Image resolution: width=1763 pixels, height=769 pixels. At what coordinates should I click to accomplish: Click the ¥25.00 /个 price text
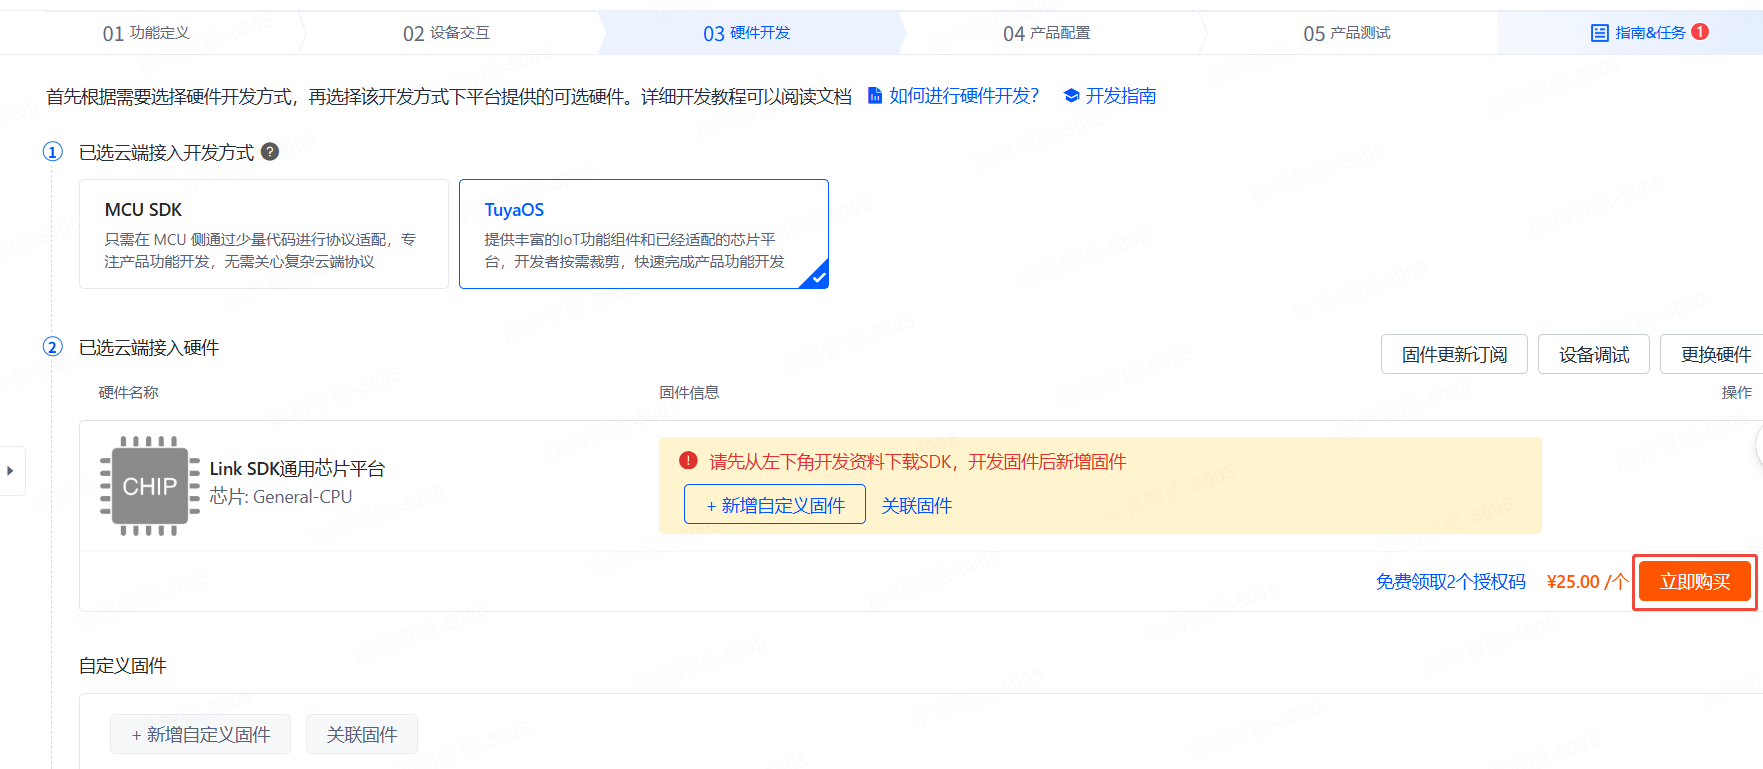coord(1587,581)
